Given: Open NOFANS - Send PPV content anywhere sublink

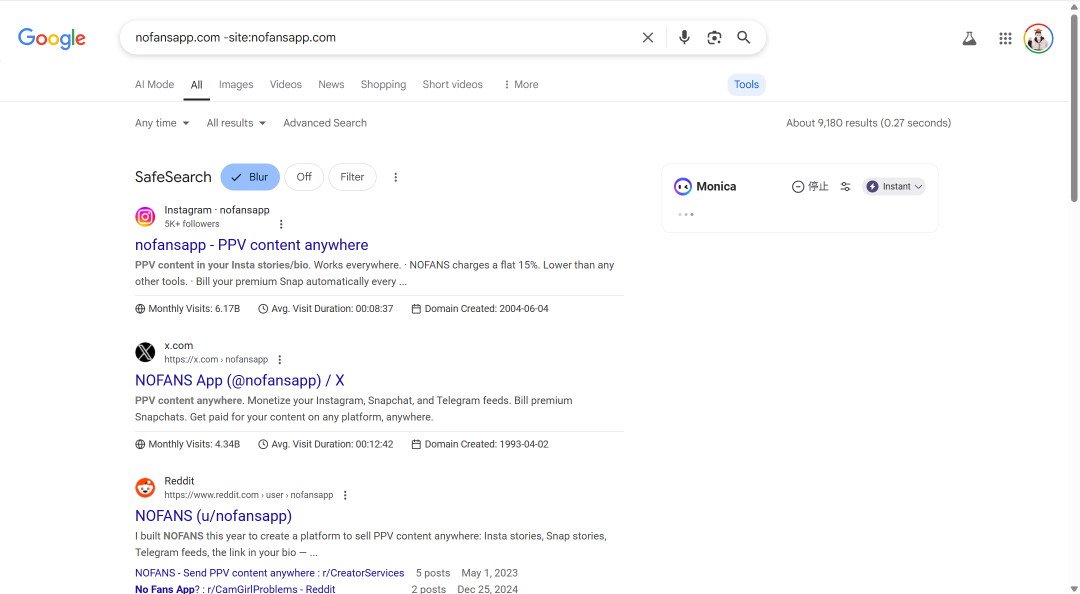Looking at the screenshot, I should tap(269, 573).
